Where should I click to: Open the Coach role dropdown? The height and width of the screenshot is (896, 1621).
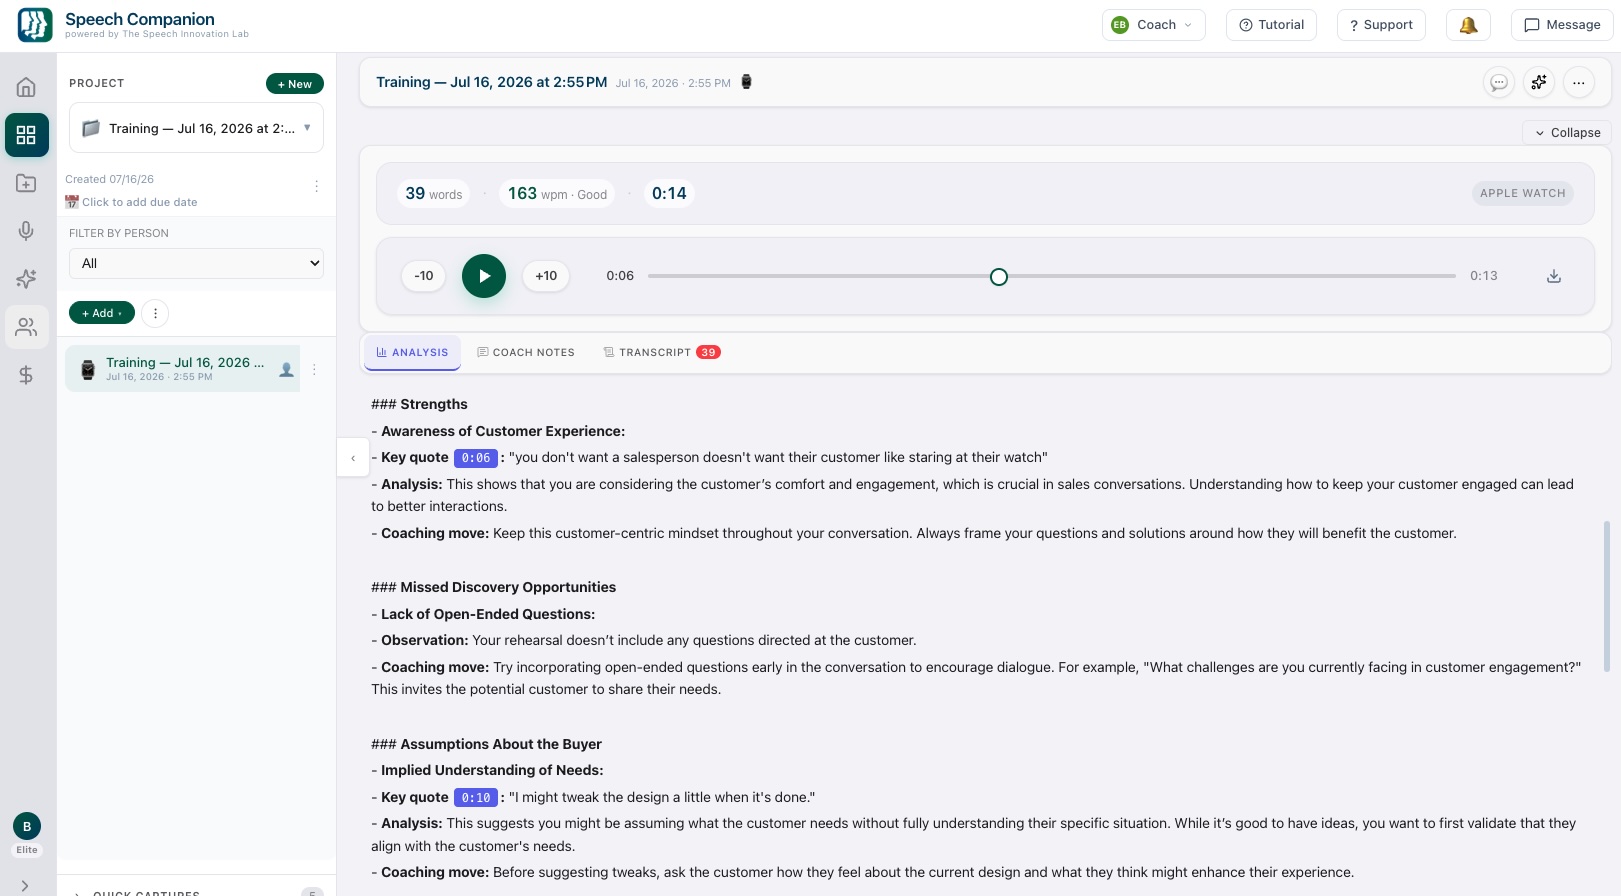[1154, 25]
